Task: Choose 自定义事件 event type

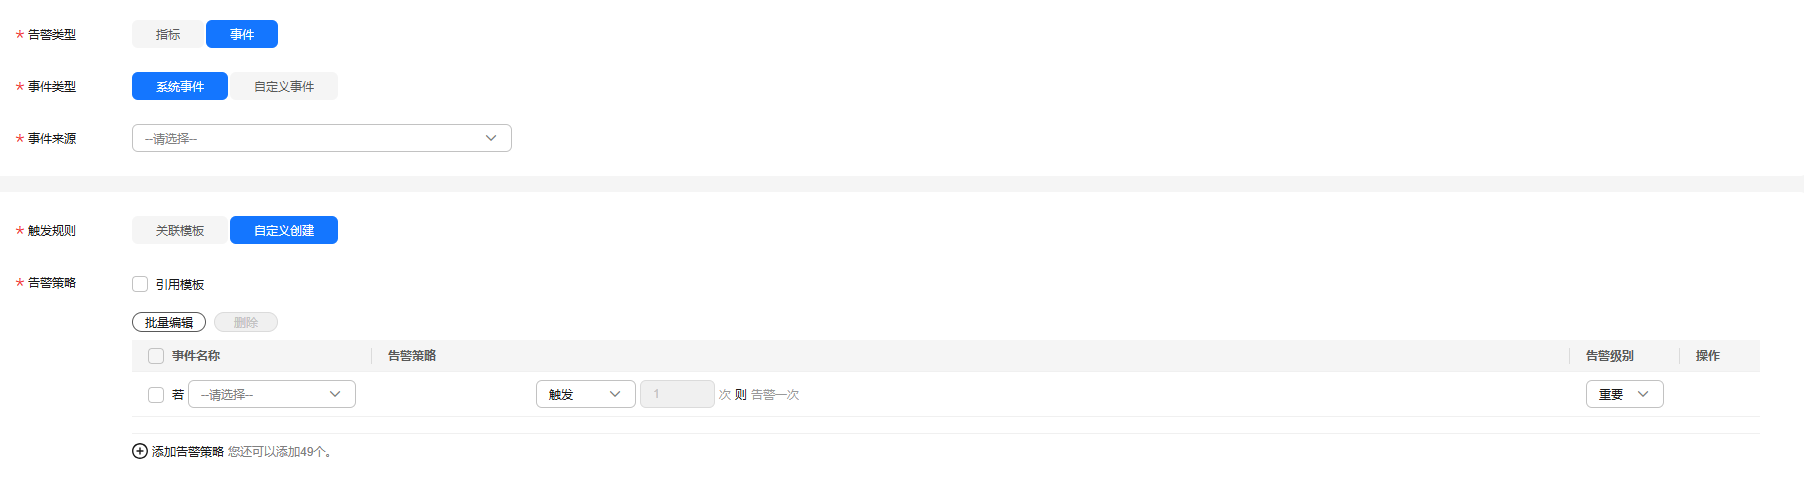Action: [x=284, y=86]
